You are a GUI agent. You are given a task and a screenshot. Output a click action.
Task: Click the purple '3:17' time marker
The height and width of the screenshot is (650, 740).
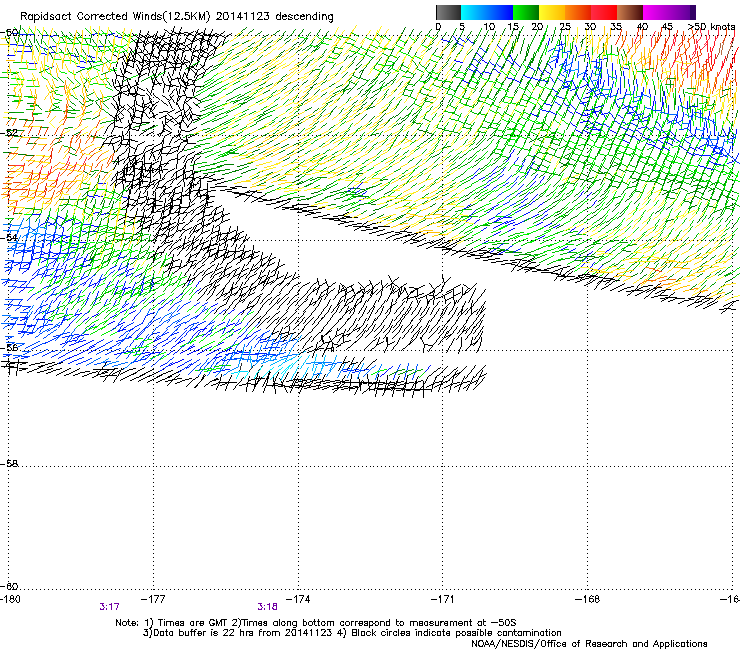pyautogui.click(x=109, y=607)
